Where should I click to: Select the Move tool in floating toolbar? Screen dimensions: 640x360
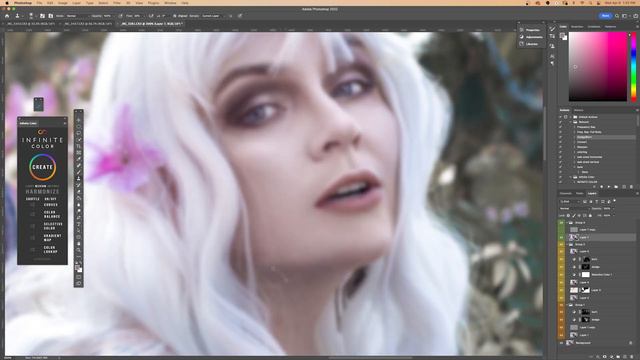tap(79, 120)
